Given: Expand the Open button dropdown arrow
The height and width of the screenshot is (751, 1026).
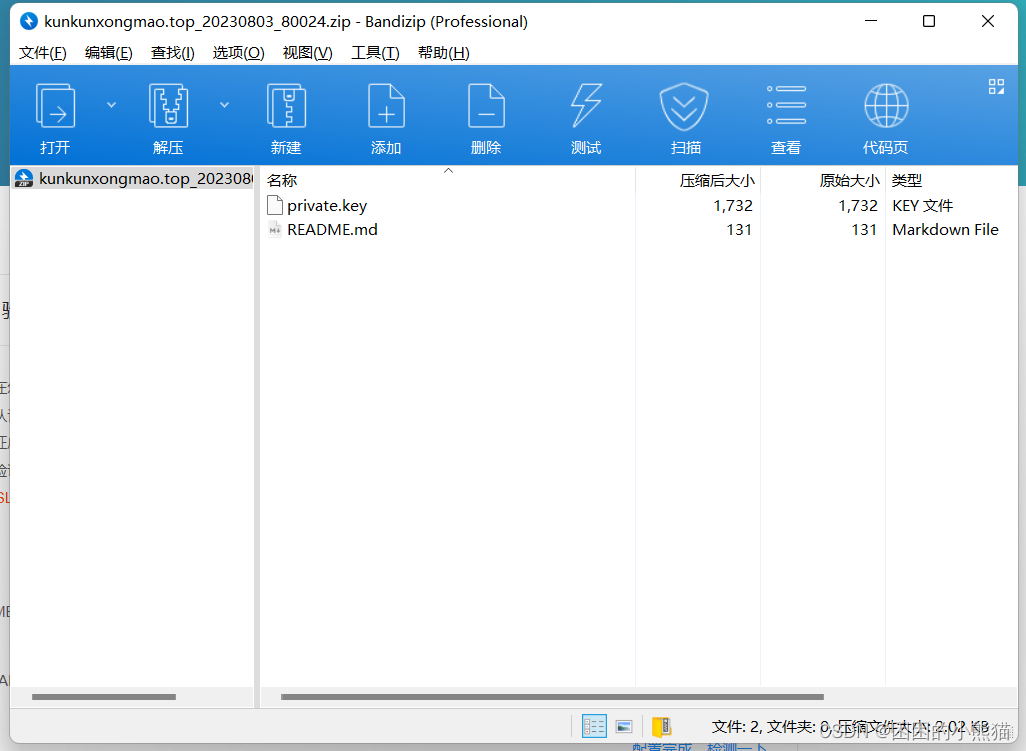Looking at the screenshot, I should 111,105.
